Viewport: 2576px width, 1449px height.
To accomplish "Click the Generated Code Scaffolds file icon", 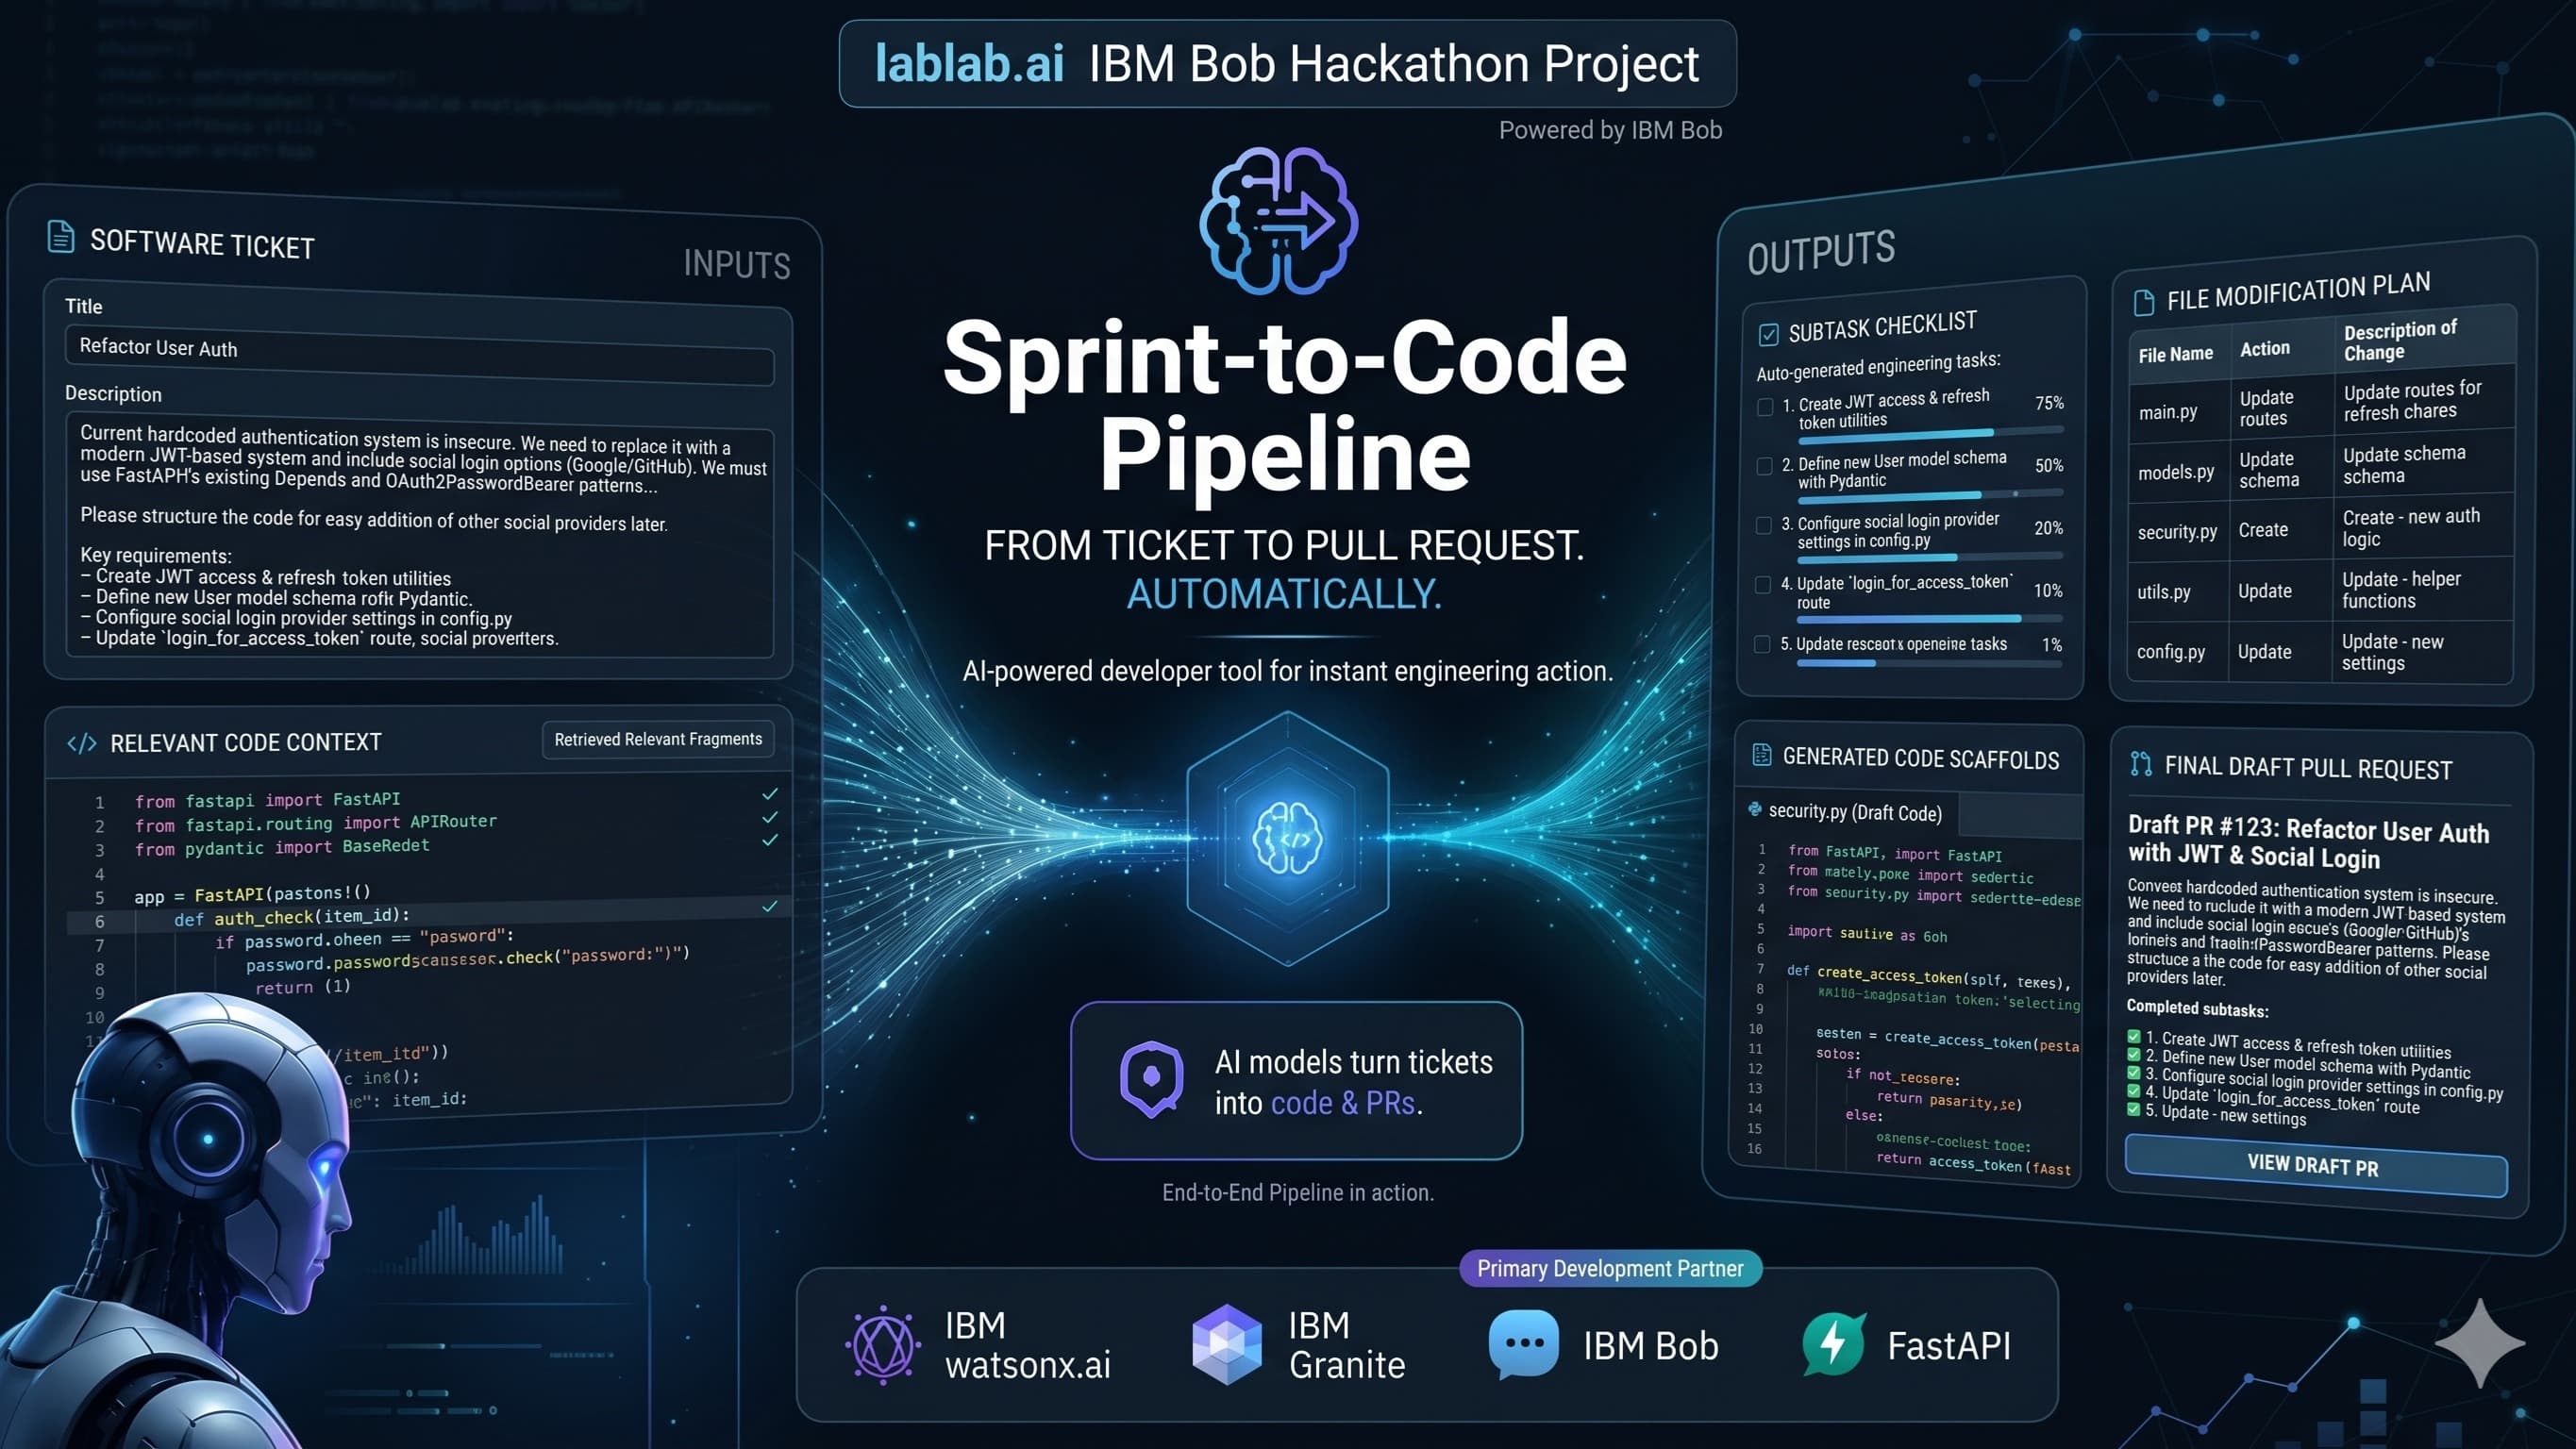I will coord(1762,755).
